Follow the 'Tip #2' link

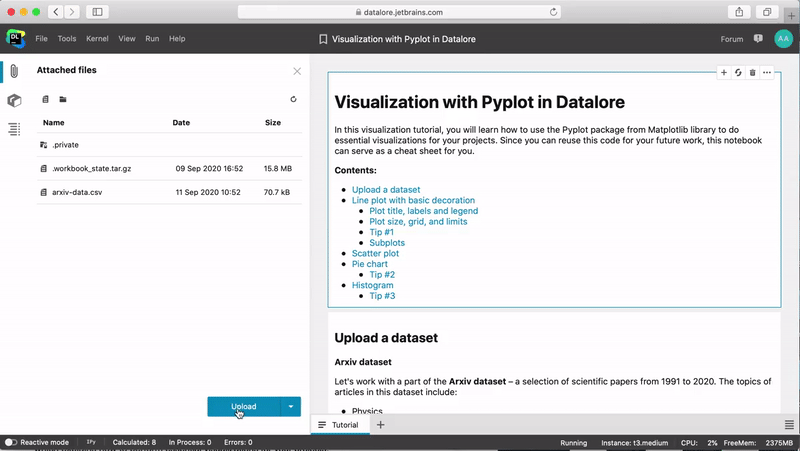click(382, 275)
